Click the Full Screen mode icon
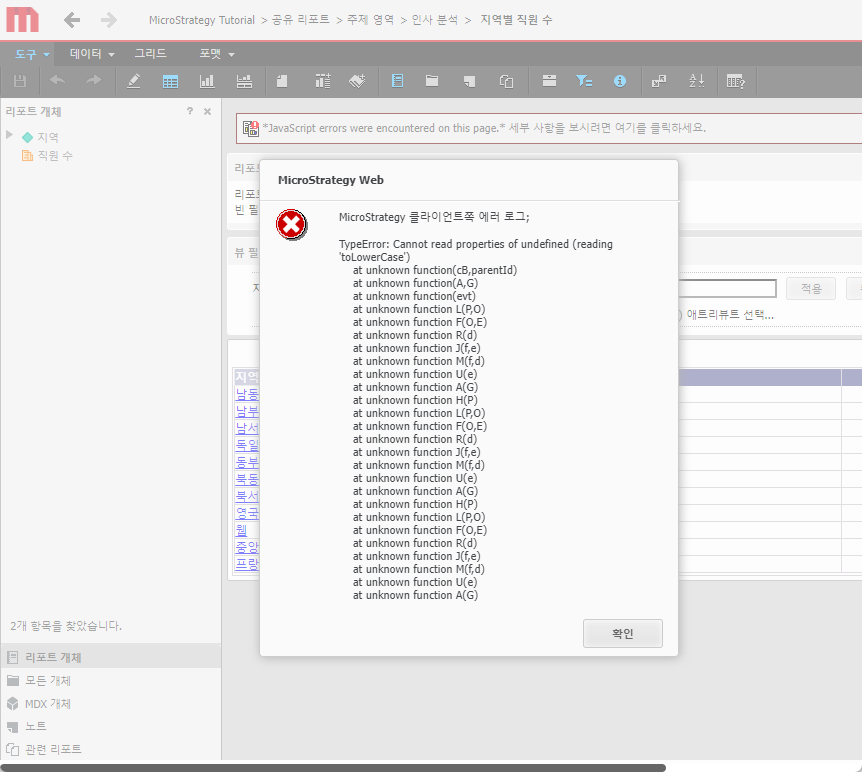Screen dimensions: 862x772 659,81
